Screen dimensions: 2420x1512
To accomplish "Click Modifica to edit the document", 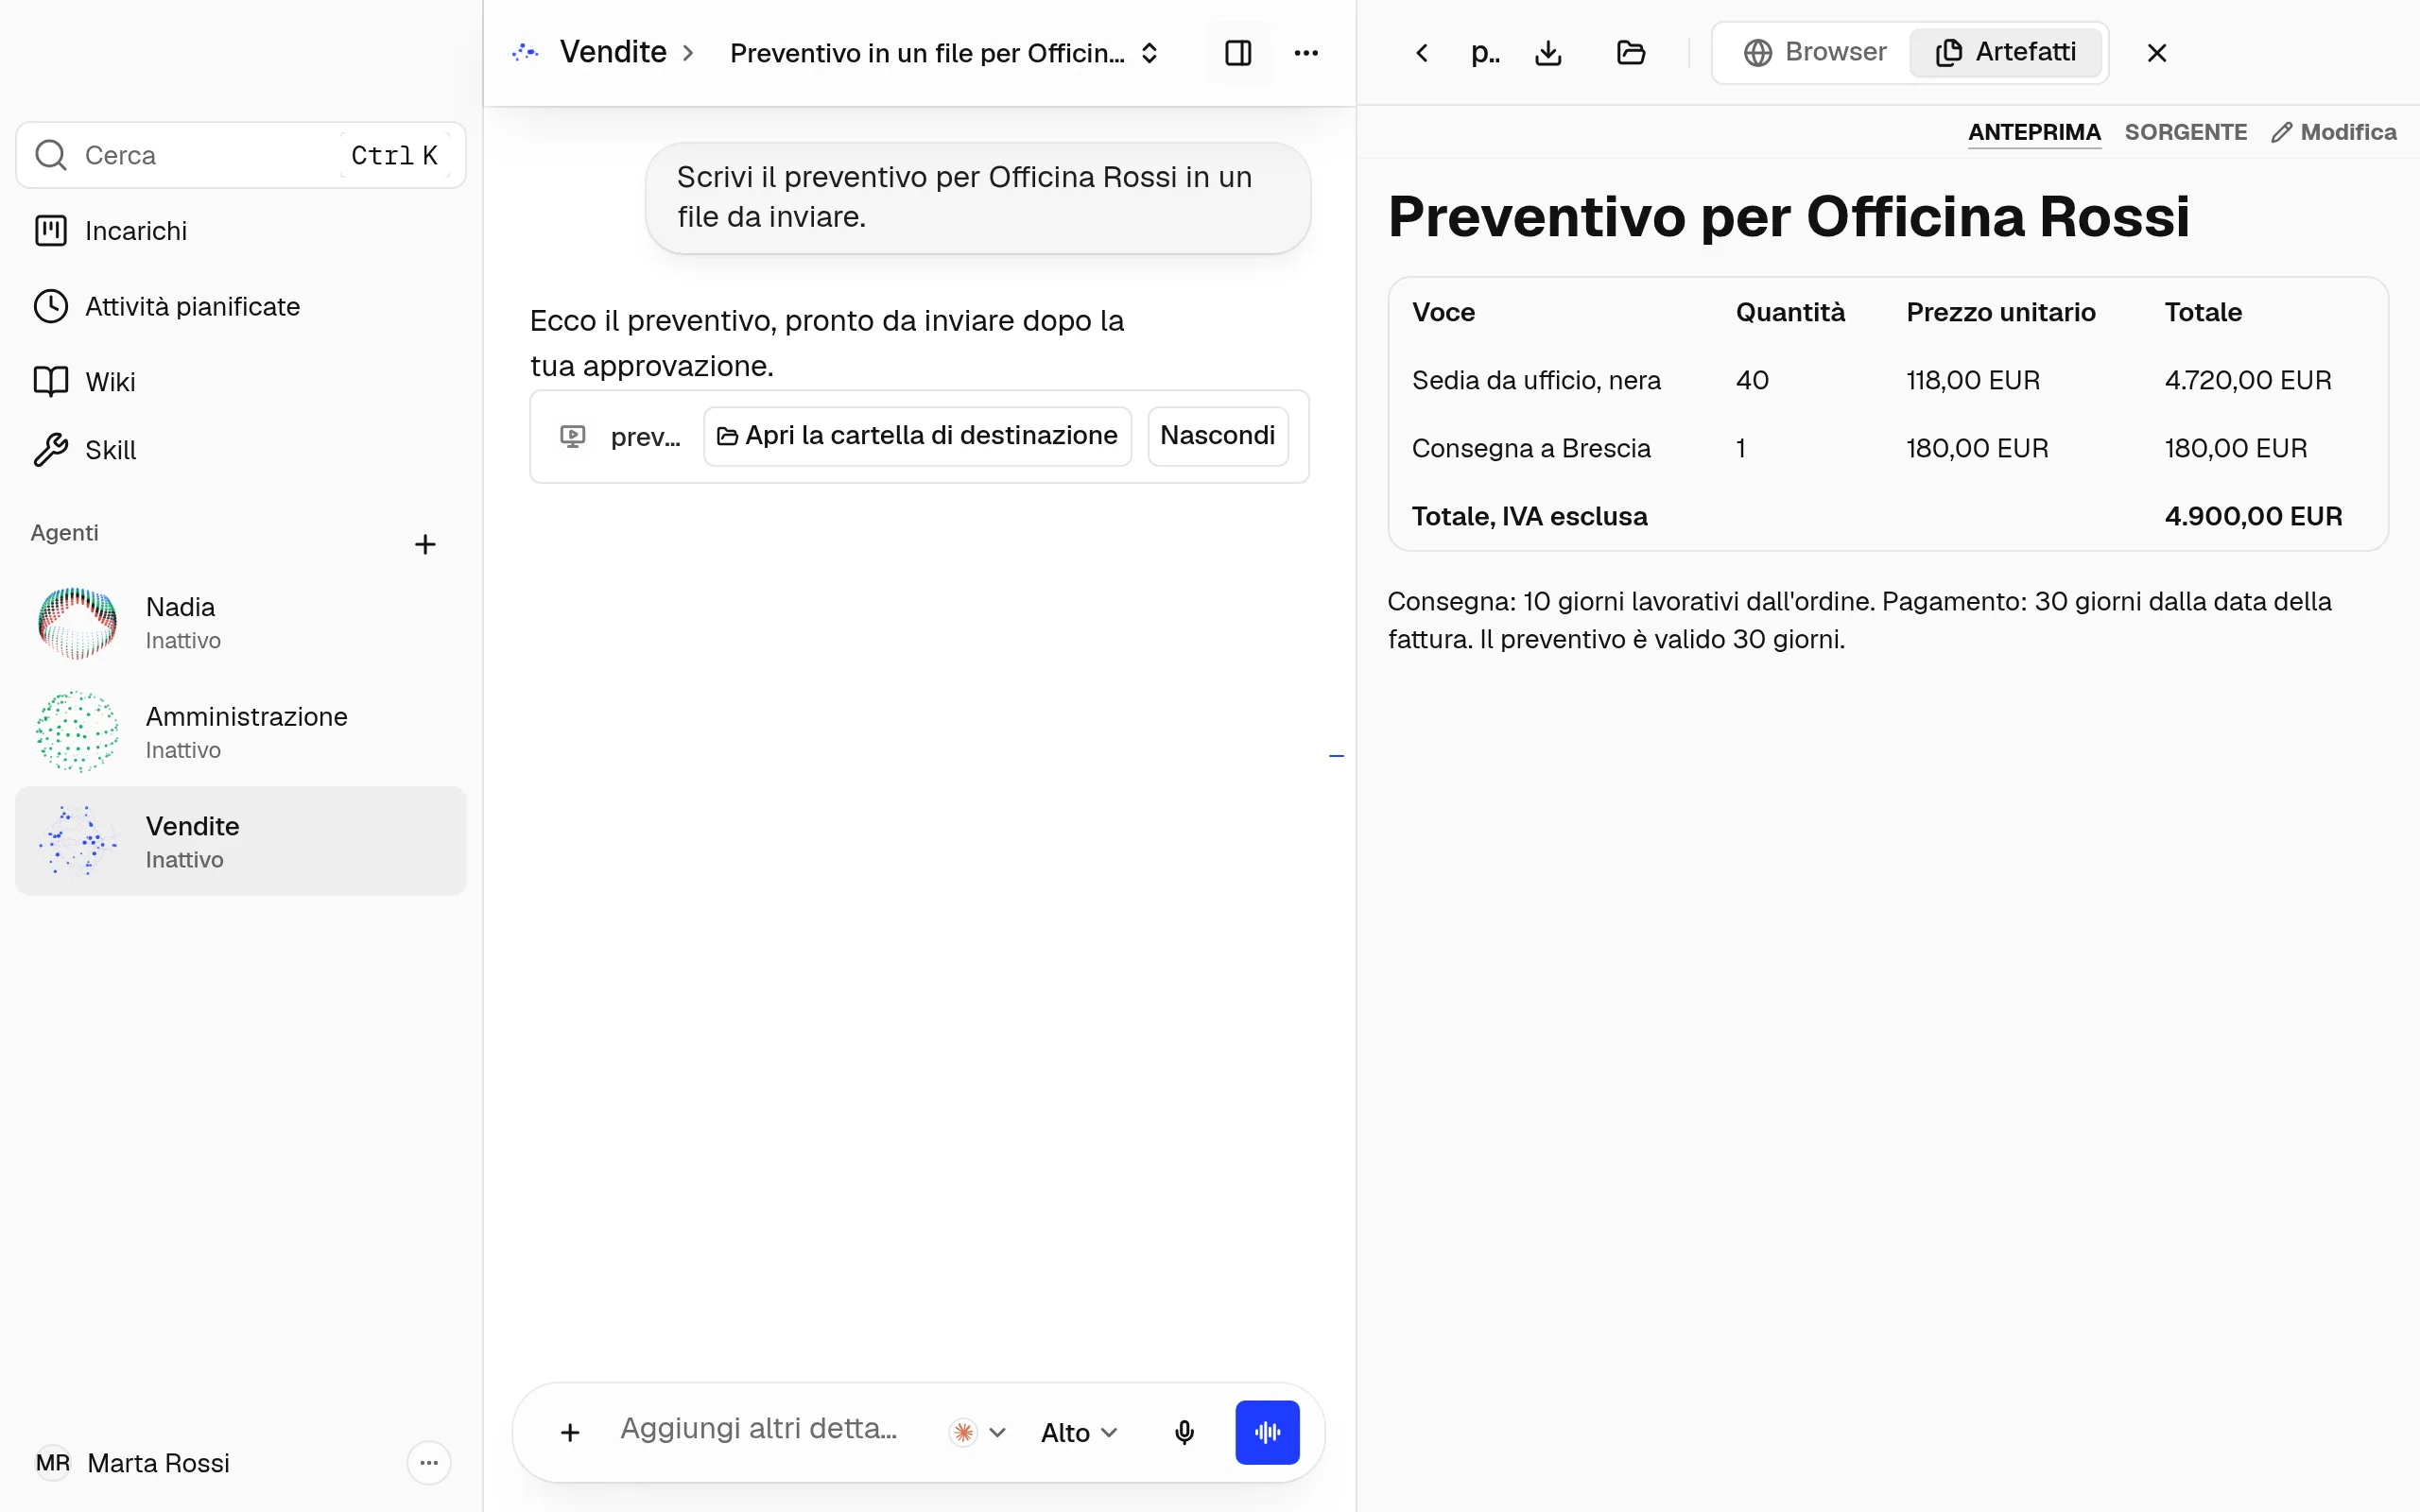I will pos(2333,132).
